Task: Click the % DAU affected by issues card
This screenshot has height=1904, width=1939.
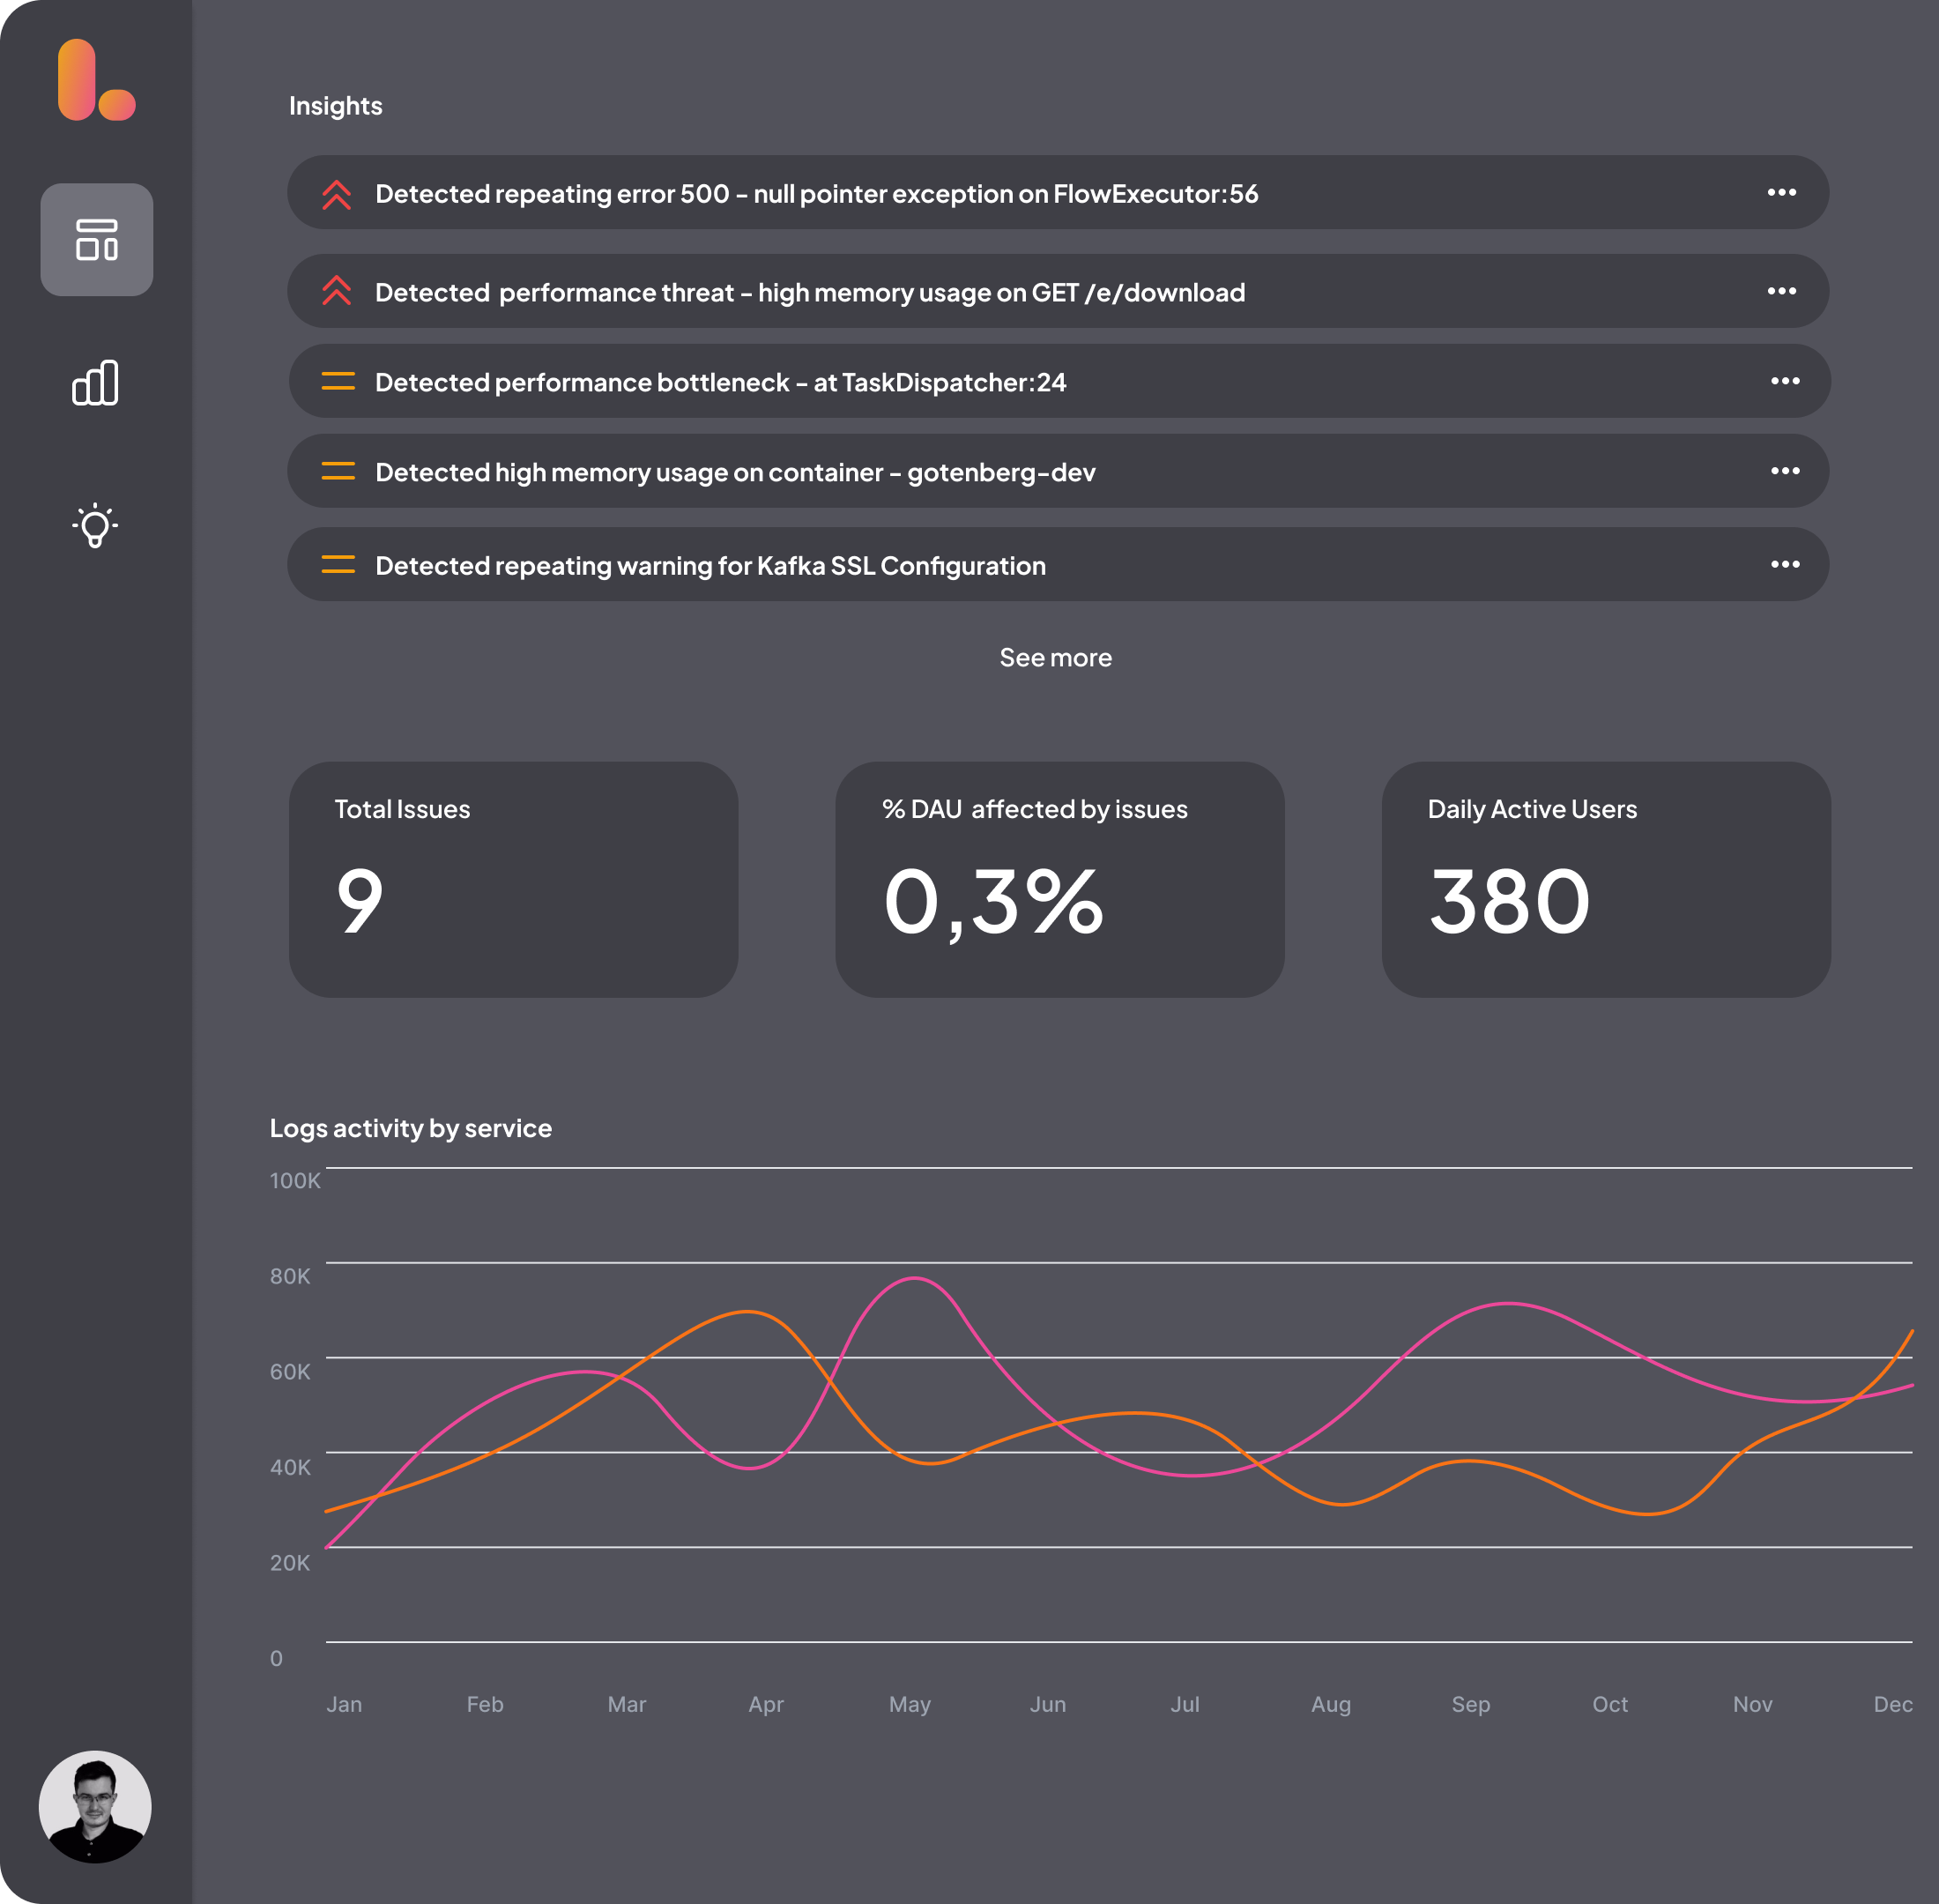Action: [1059, 879]
